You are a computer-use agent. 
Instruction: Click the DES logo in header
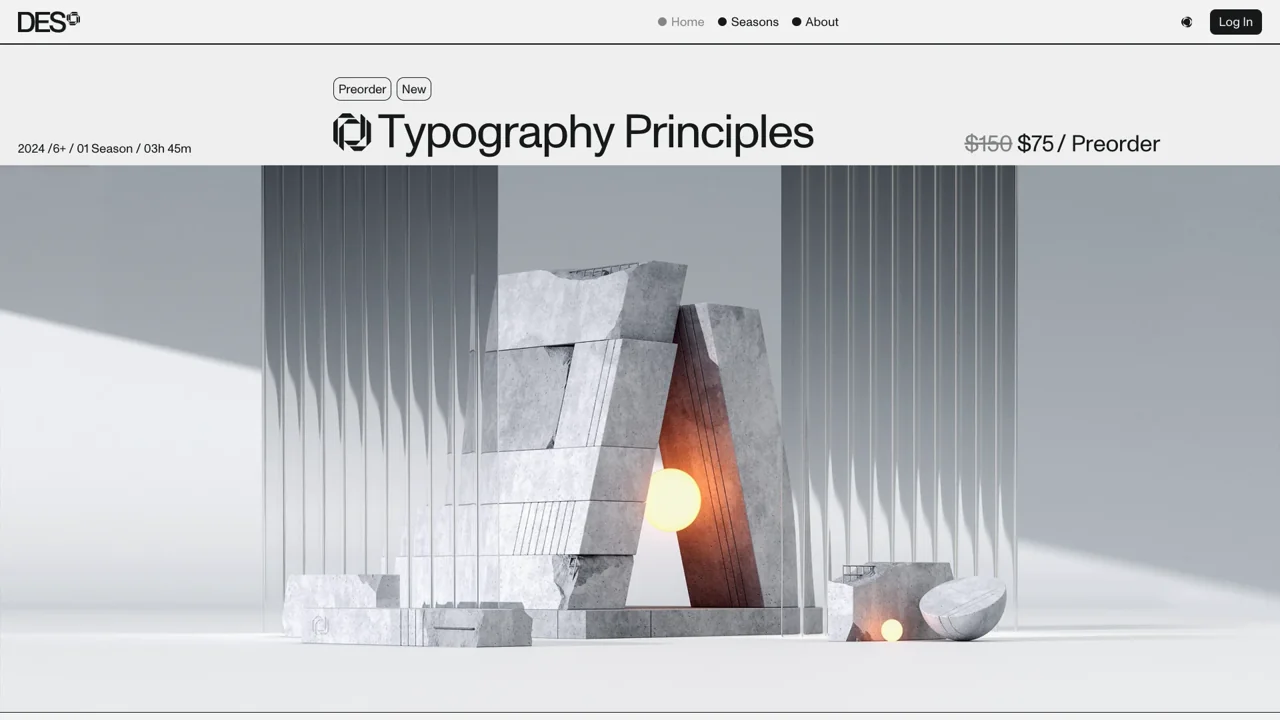coord(48,22)
